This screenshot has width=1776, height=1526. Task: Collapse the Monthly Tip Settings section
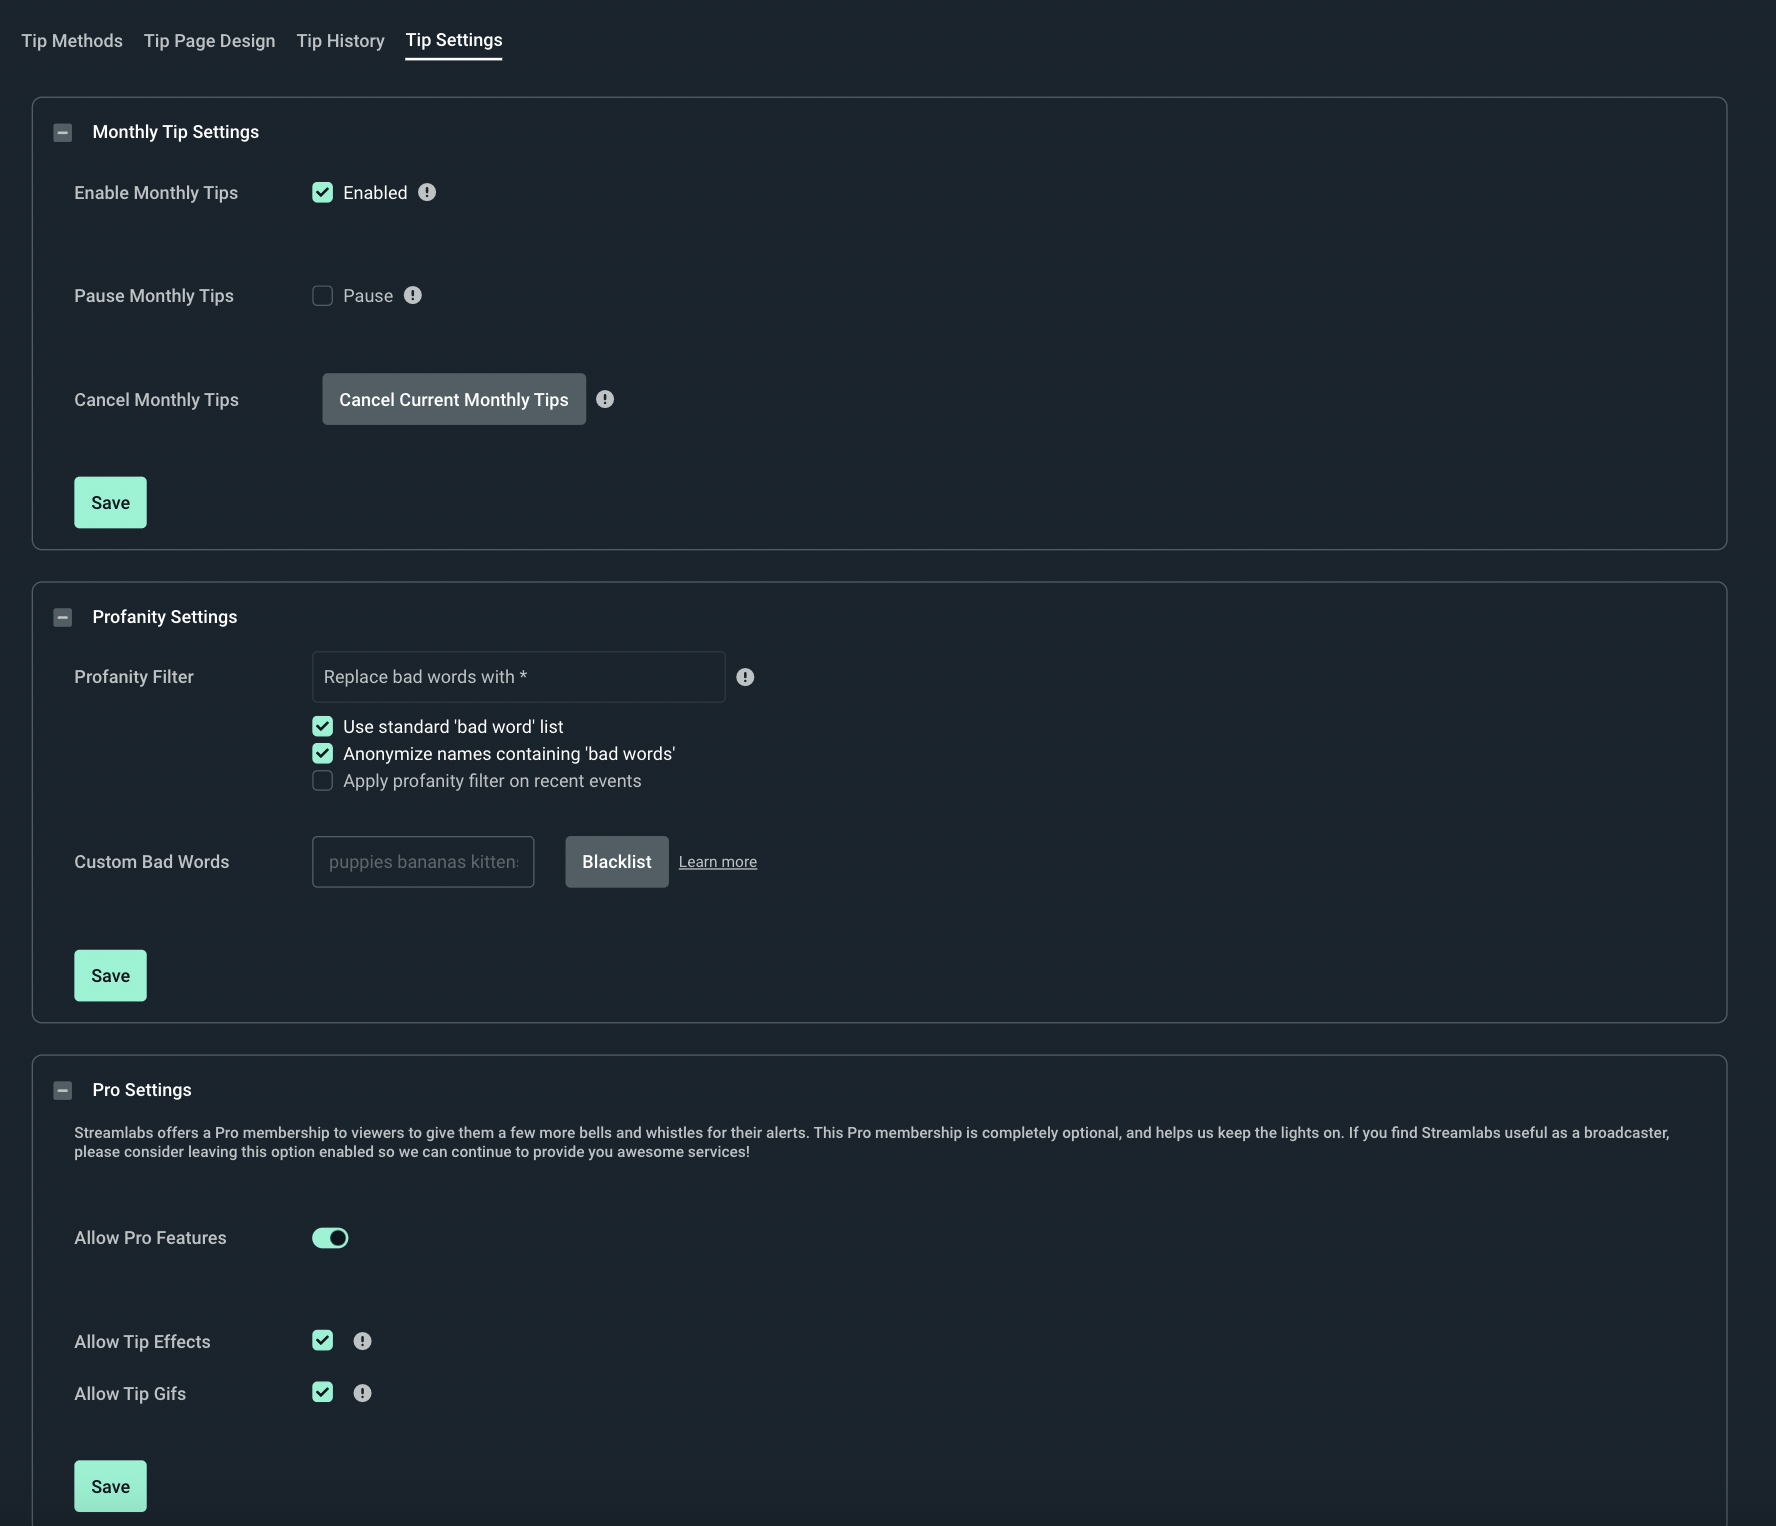point(63,131)
